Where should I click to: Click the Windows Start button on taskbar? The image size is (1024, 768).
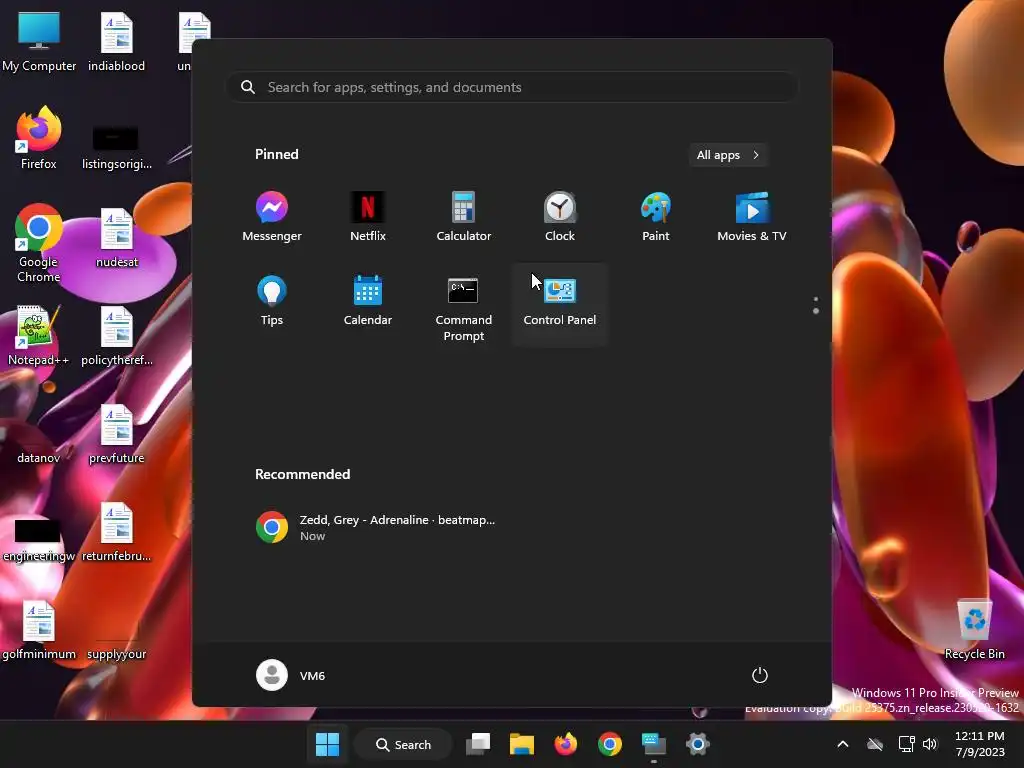(x=327, y=744)
